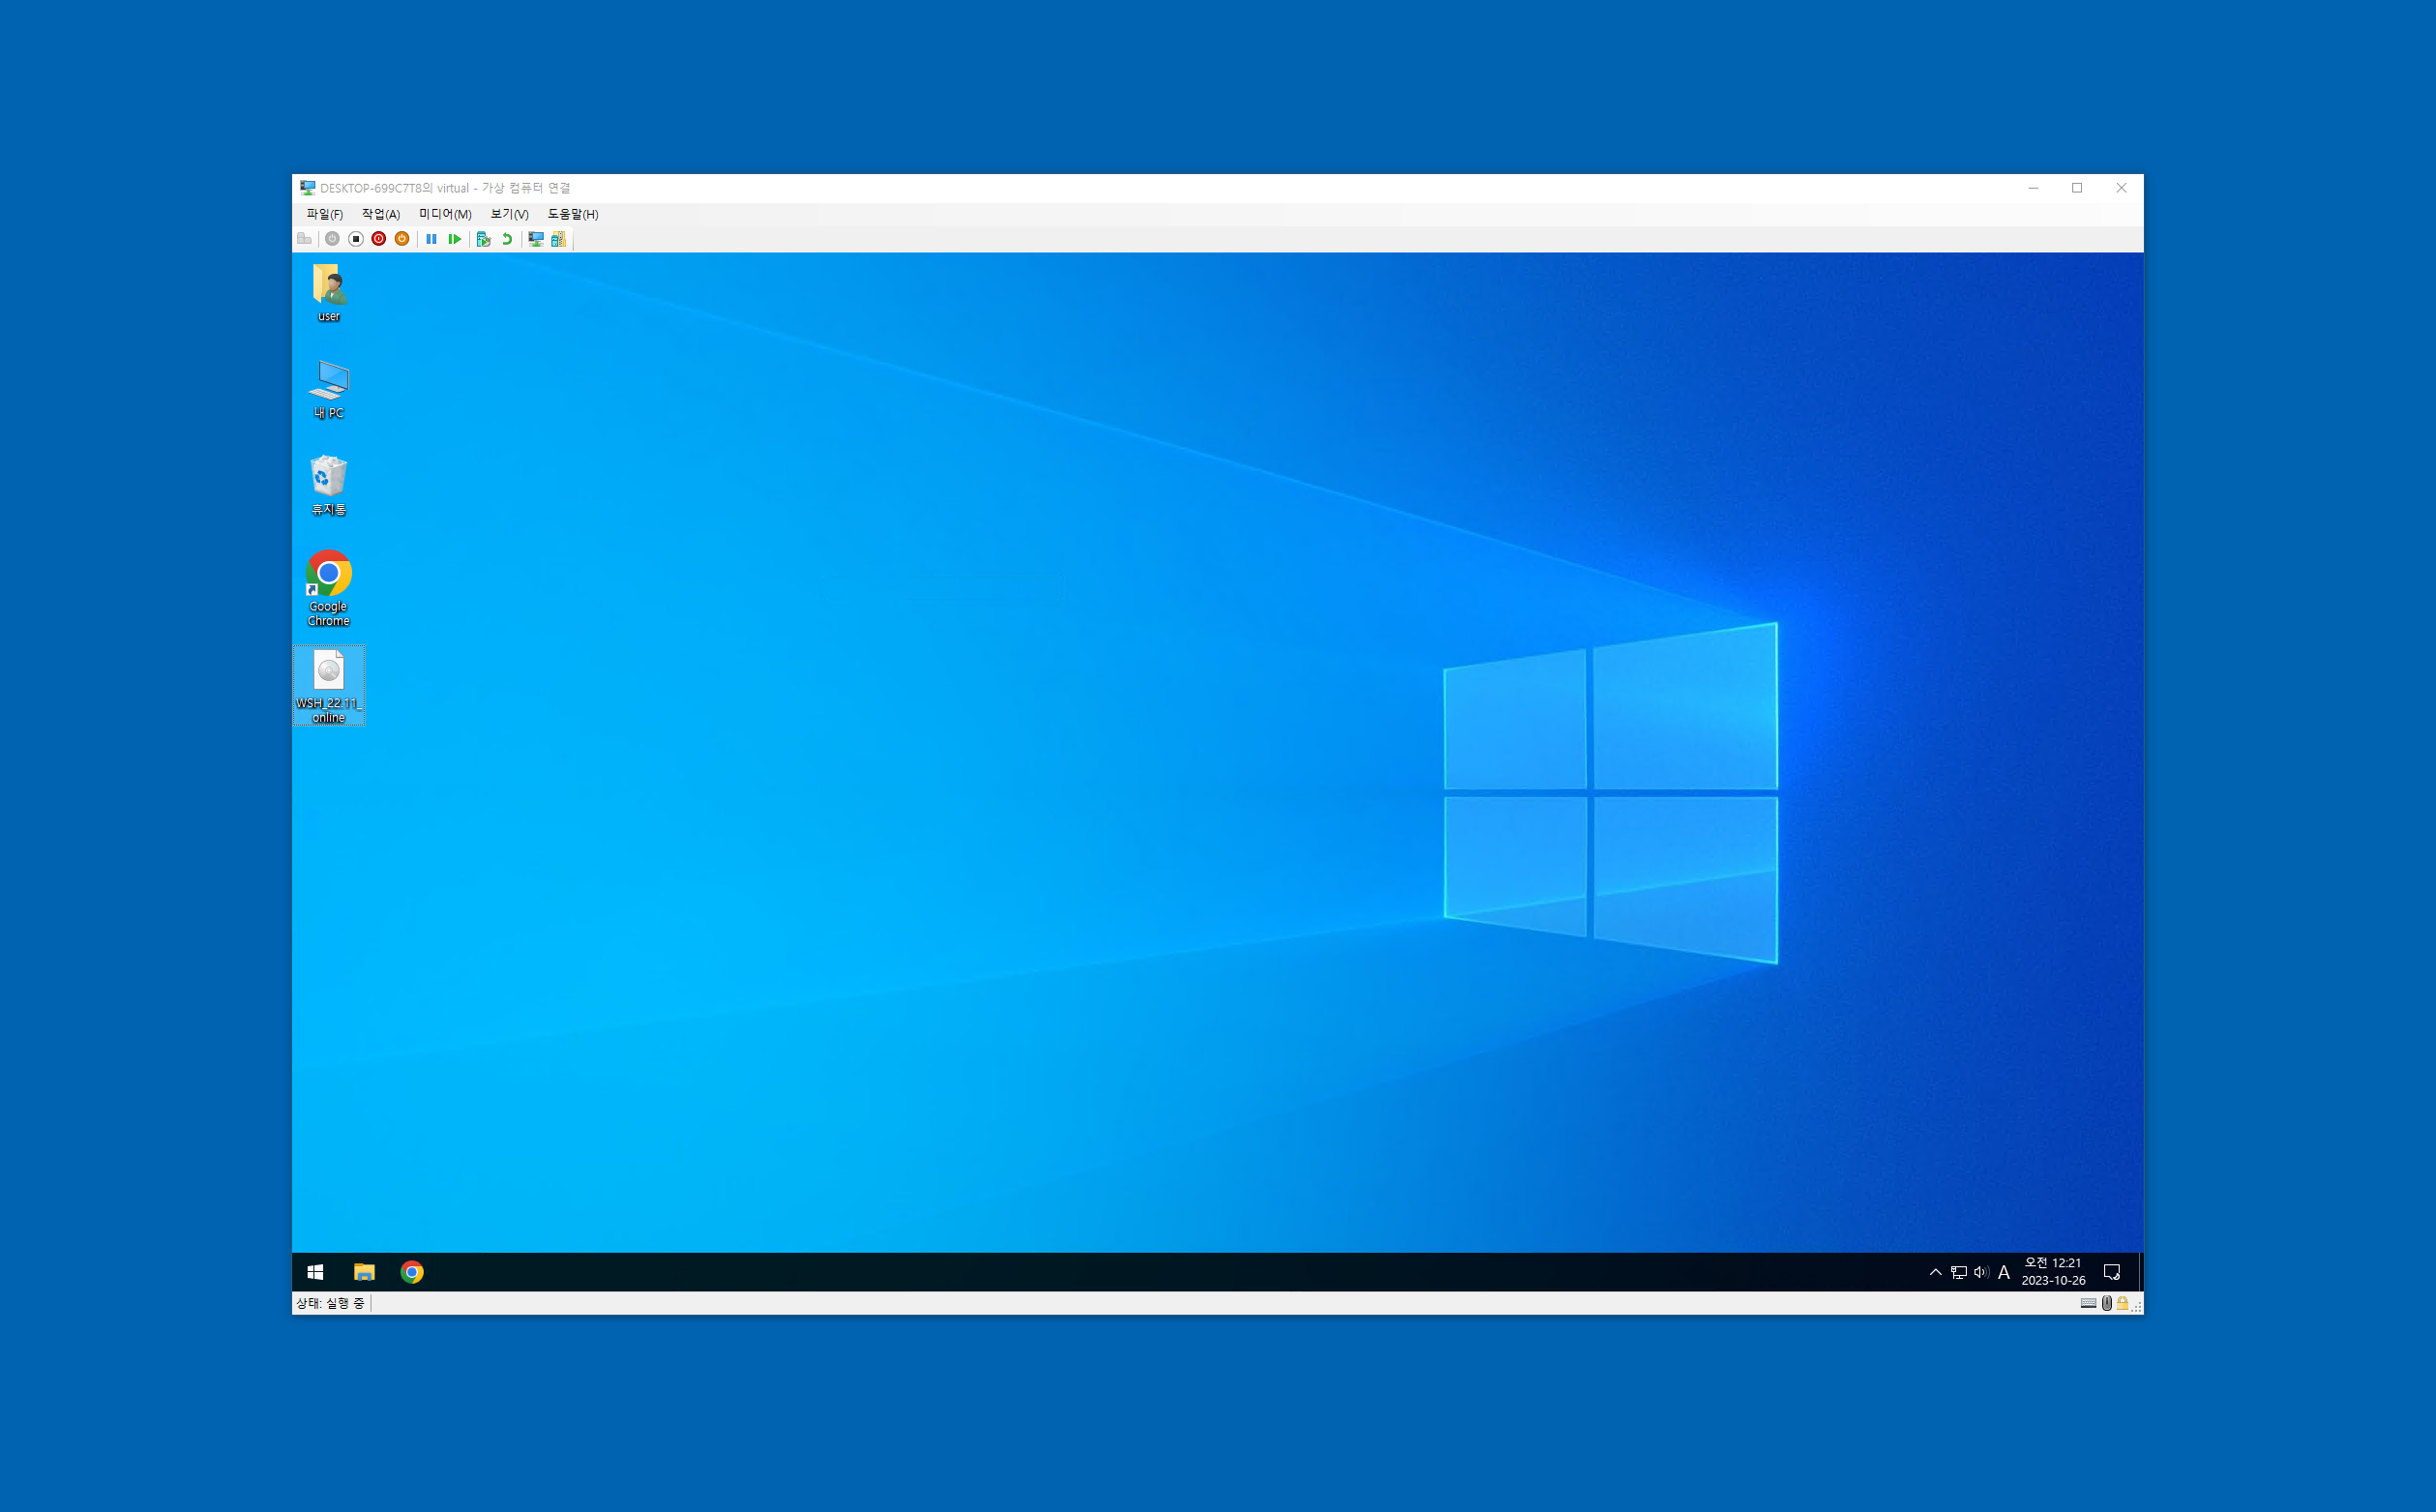Create a checkpoint via toolbar icon

(484, 239)
